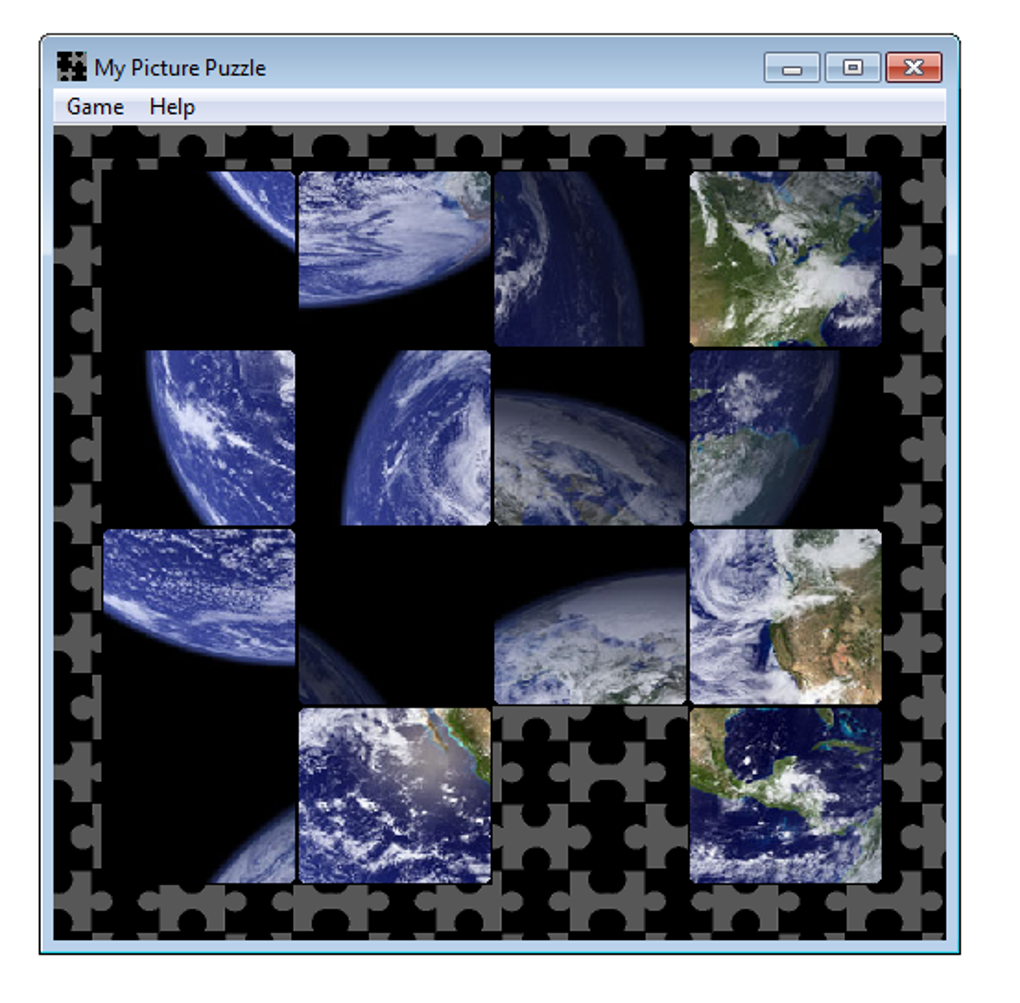Select the second-row tile with the grey cloudy dome
This screenshot has height=1003, width=1020.
(590, 437)
